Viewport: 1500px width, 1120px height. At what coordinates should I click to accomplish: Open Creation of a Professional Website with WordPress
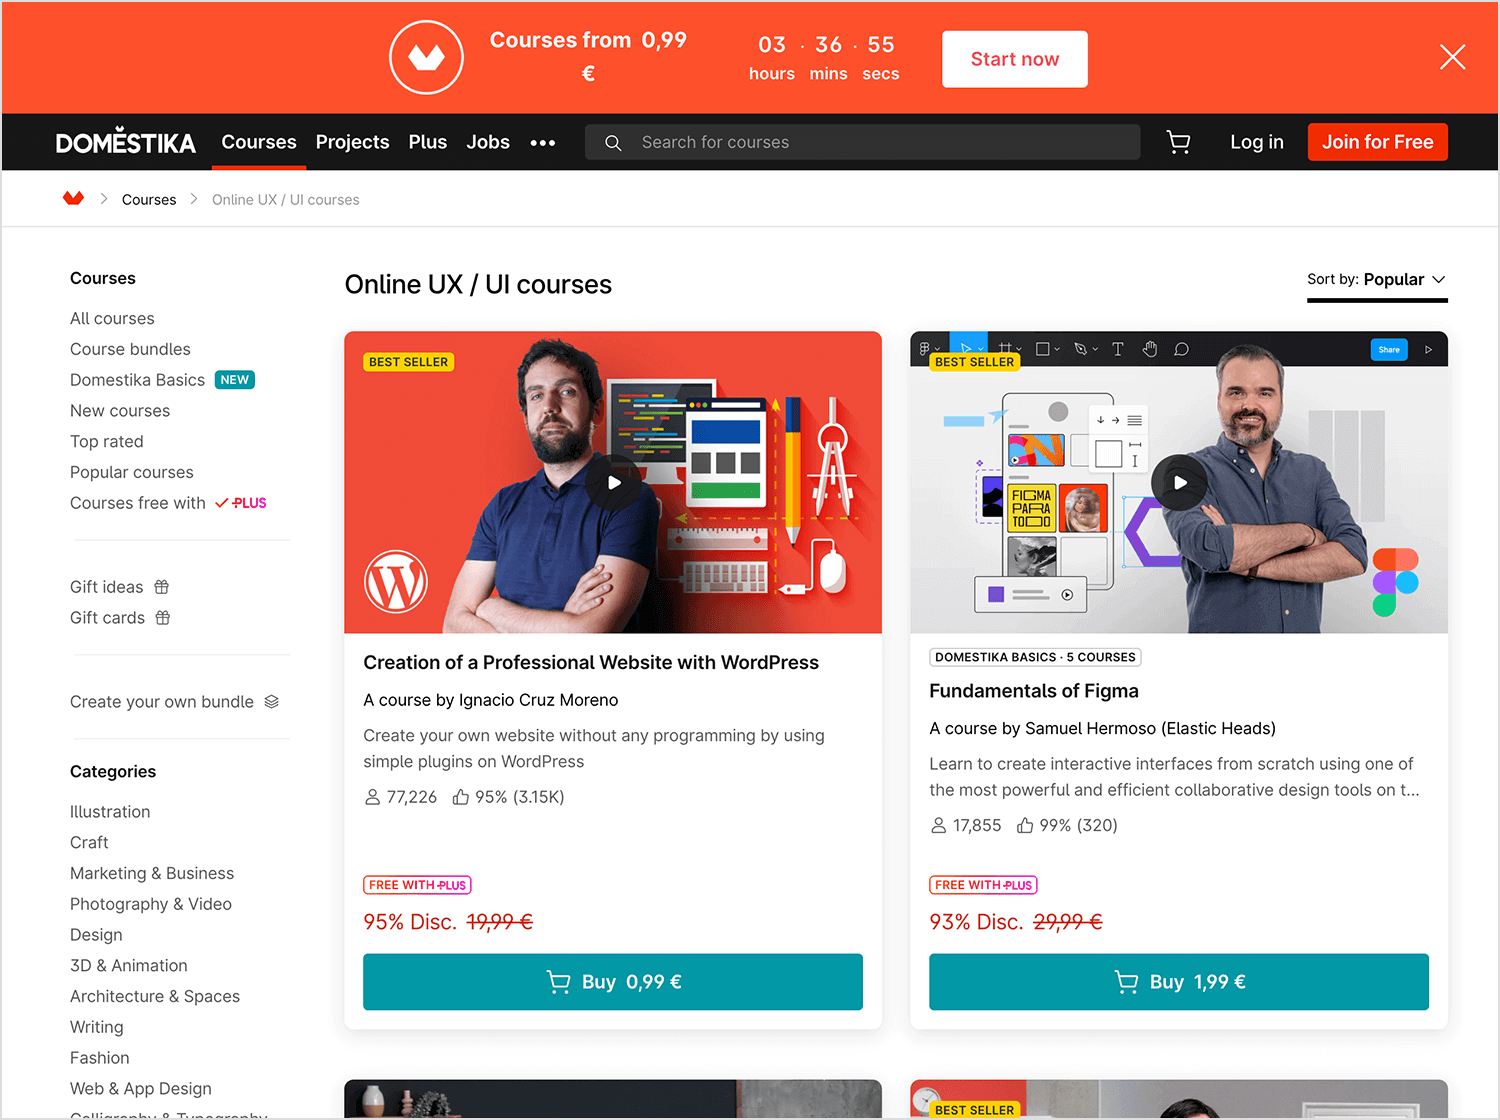pyautogui.click(x=591, y=662)
